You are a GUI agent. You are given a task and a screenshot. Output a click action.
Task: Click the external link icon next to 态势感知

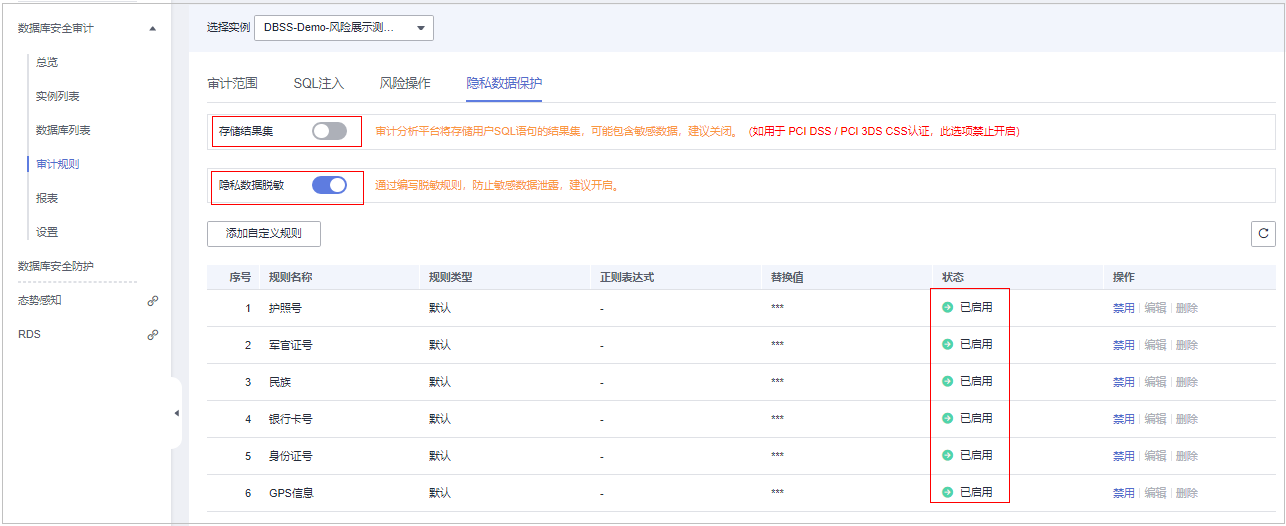pyautogui.click(x=153, y=300)
